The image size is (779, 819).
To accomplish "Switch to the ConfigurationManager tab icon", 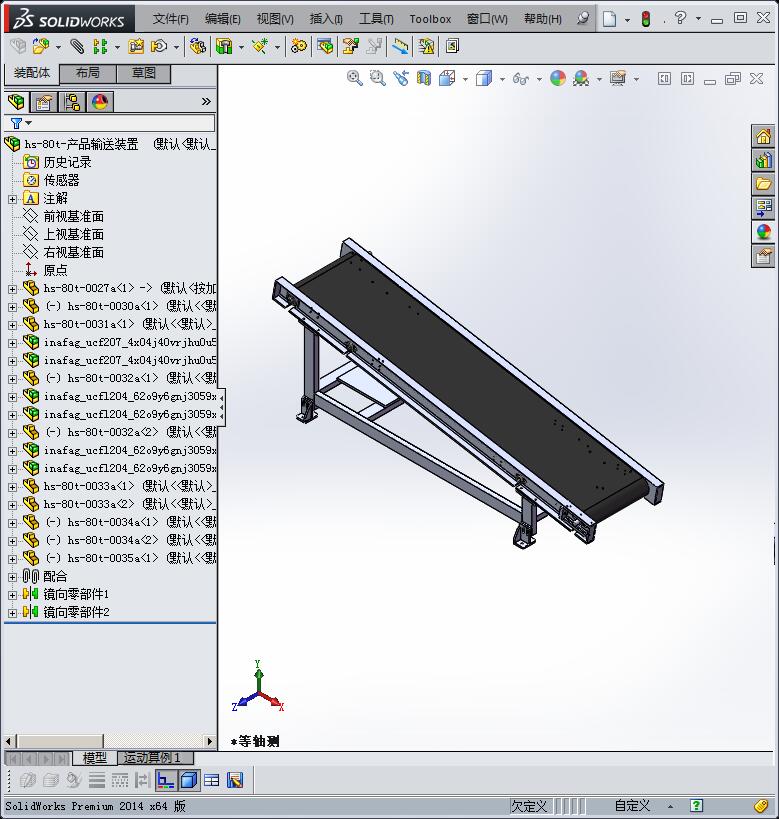I will pyautogui.click(x=72, y=102).
